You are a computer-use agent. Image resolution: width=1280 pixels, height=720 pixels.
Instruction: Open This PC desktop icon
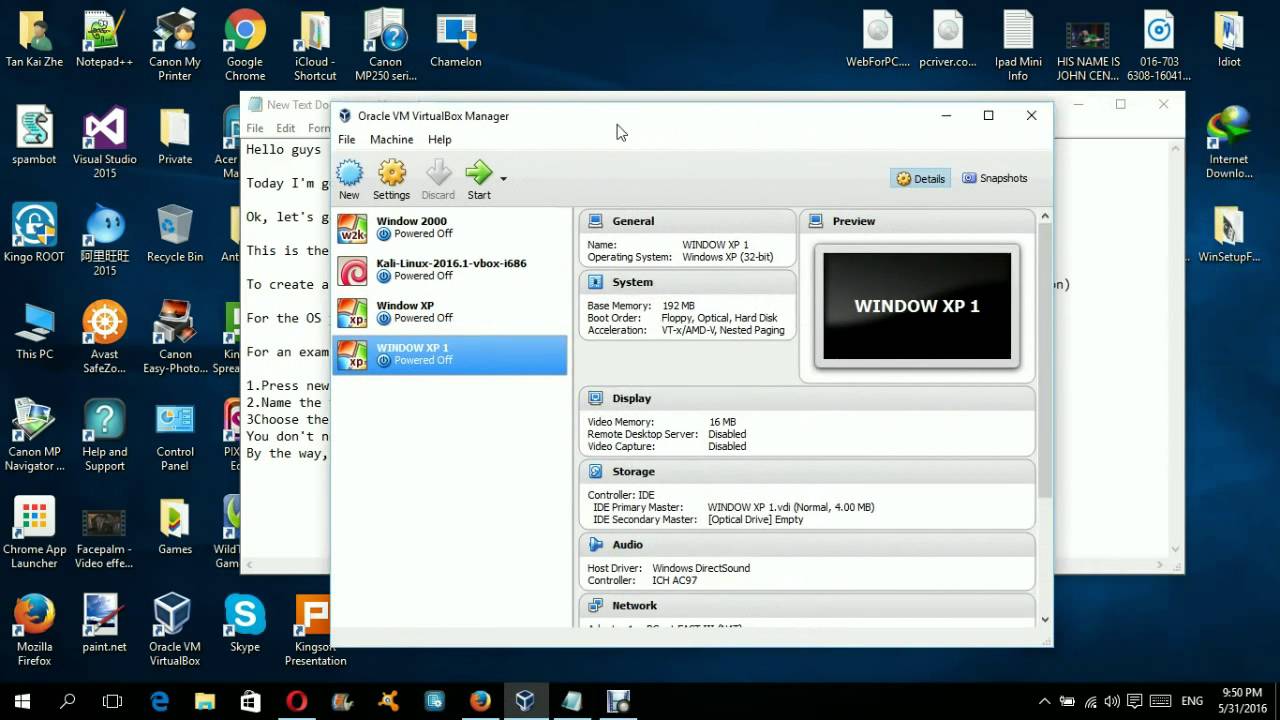(x=34, y=331)
